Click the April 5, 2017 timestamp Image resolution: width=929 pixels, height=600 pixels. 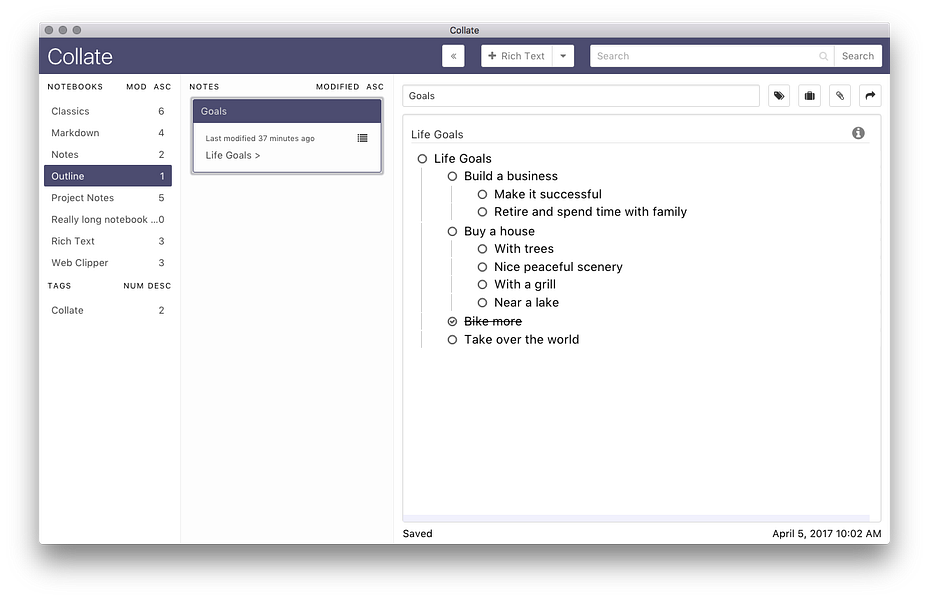pos(827,534)
